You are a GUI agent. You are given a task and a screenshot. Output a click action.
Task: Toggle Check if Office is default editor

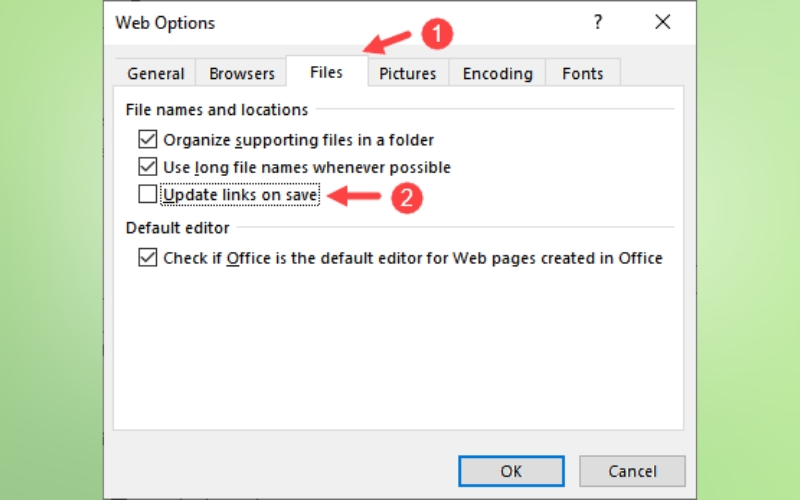(x=148, y=258)
